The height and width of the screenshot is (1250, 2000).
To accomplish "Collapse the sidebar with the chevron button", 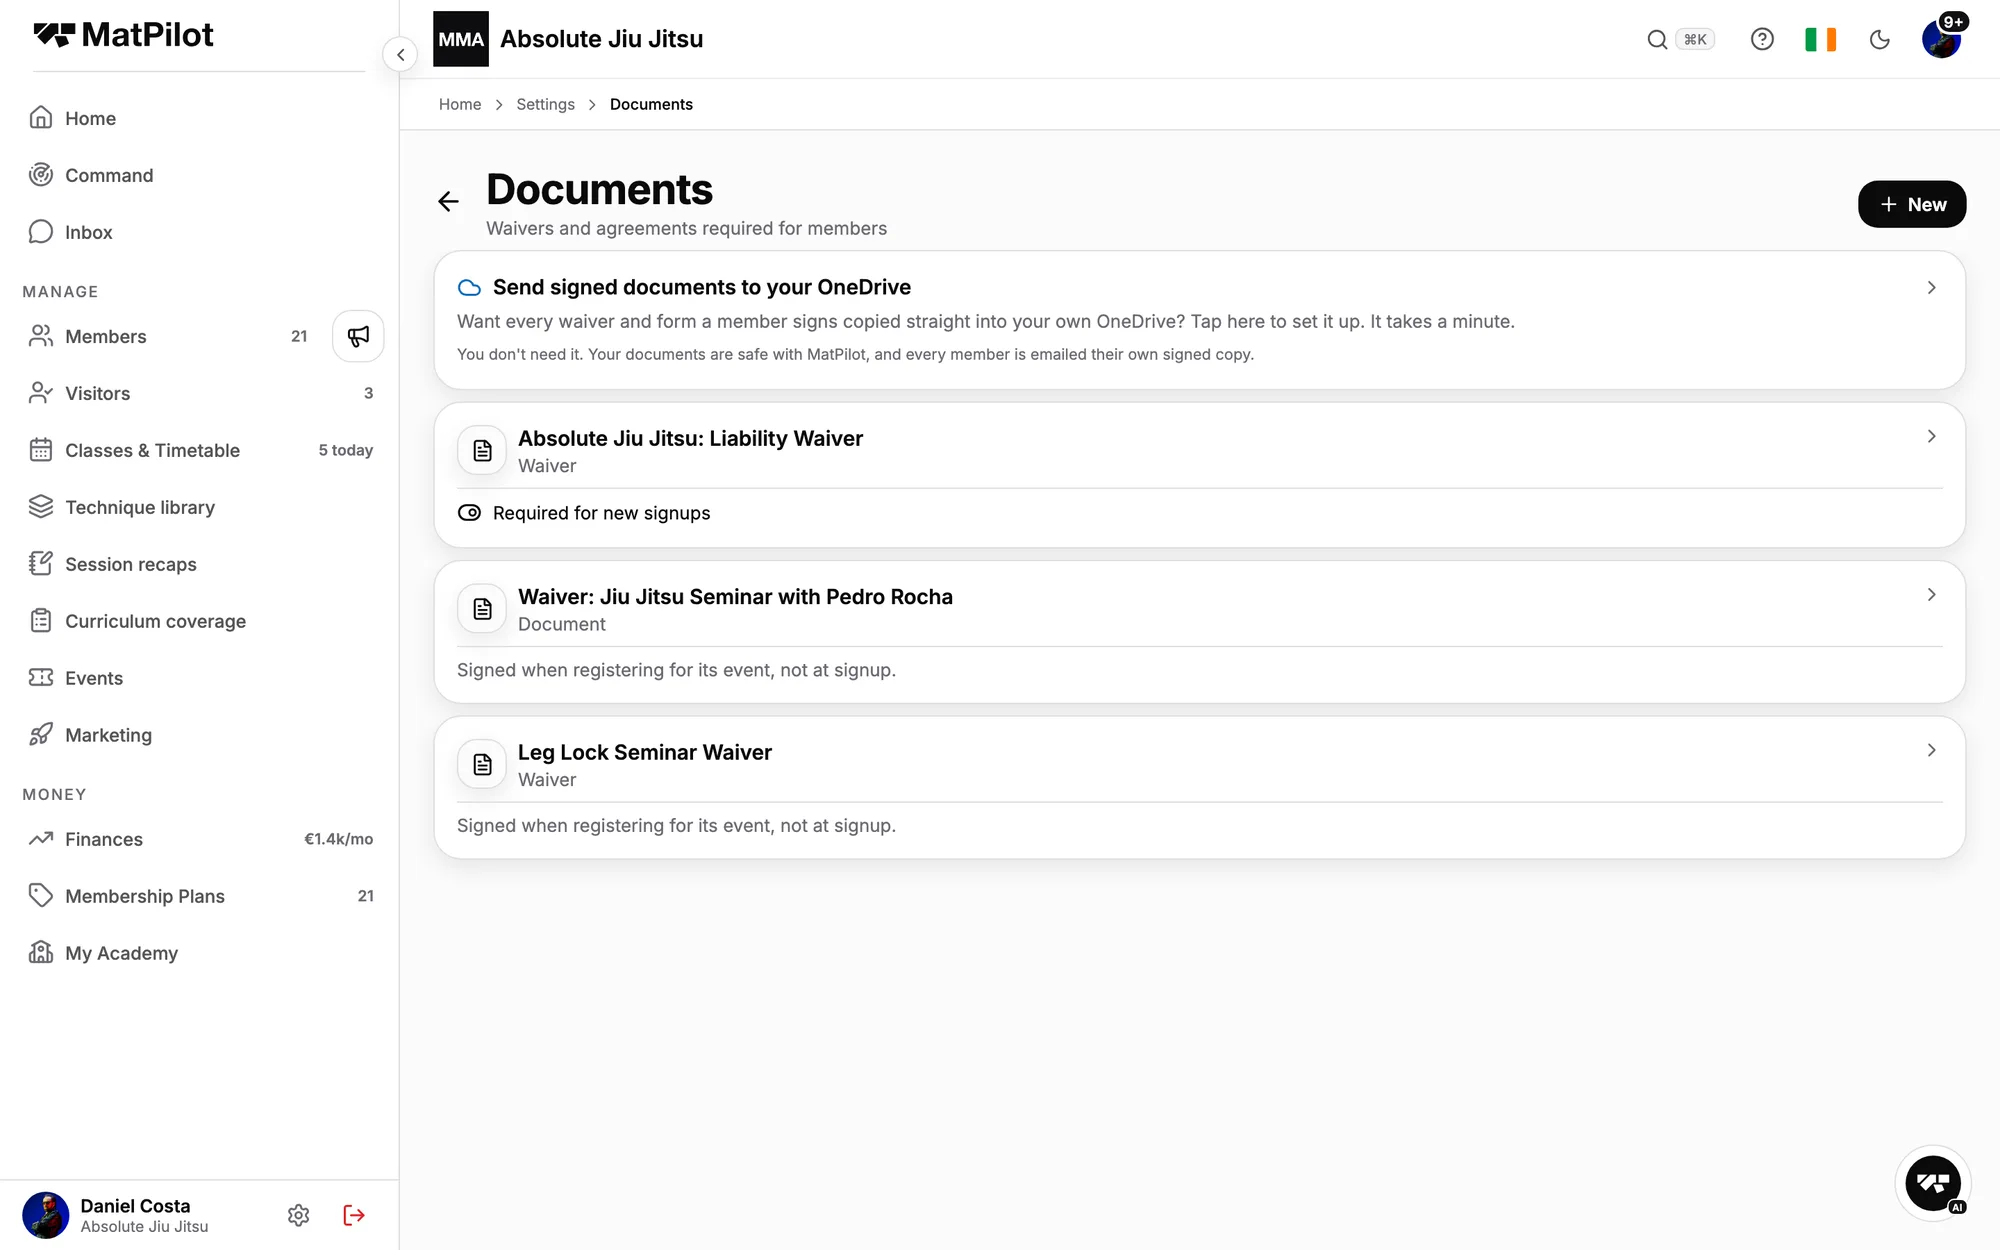I will [x=400, y=54].
